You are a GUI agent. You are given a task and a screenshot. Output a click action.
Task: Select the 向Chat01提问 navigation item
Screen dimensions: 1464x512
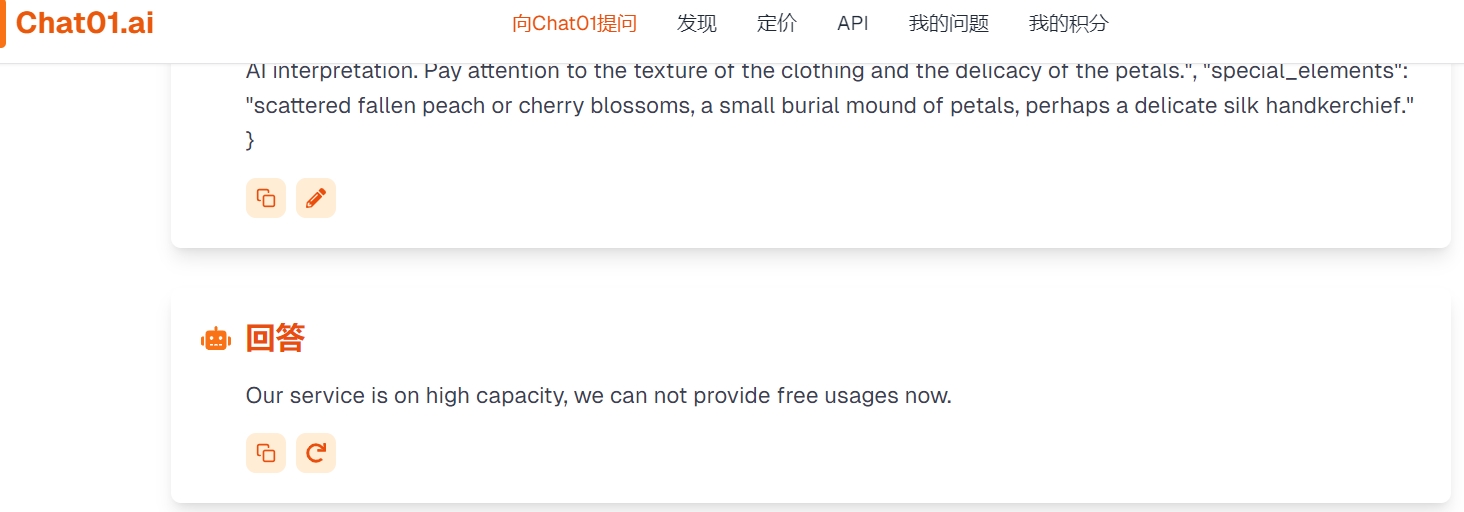[x=574, y=23]
